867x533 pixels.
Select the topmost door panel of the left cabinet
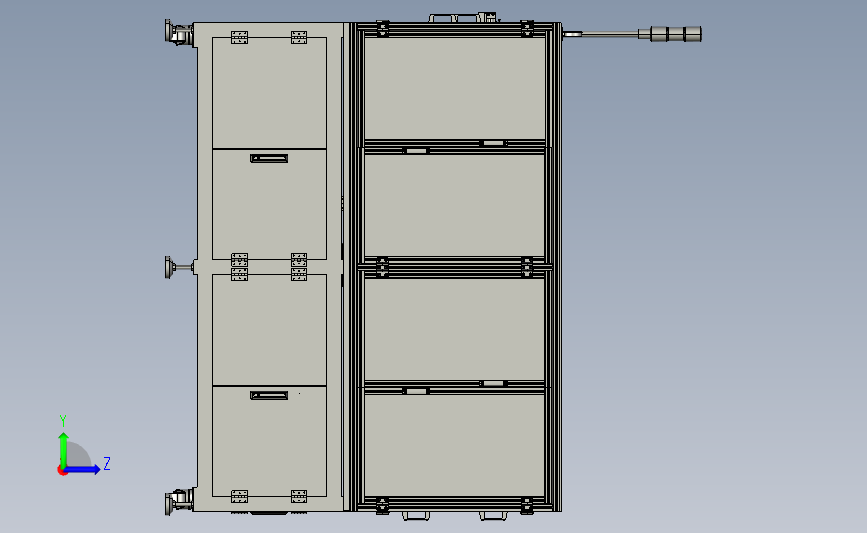coord(269,93)
